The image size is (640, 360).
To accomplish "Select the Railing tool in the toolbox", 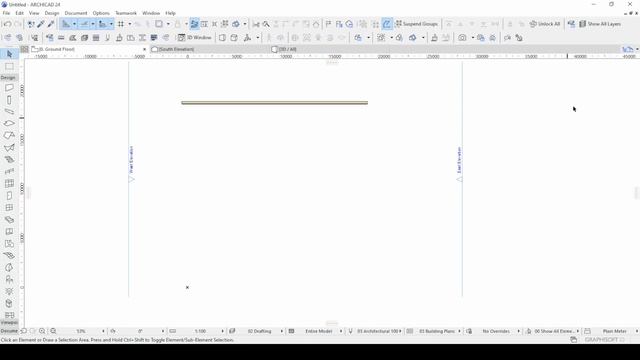I will (9, 171).
